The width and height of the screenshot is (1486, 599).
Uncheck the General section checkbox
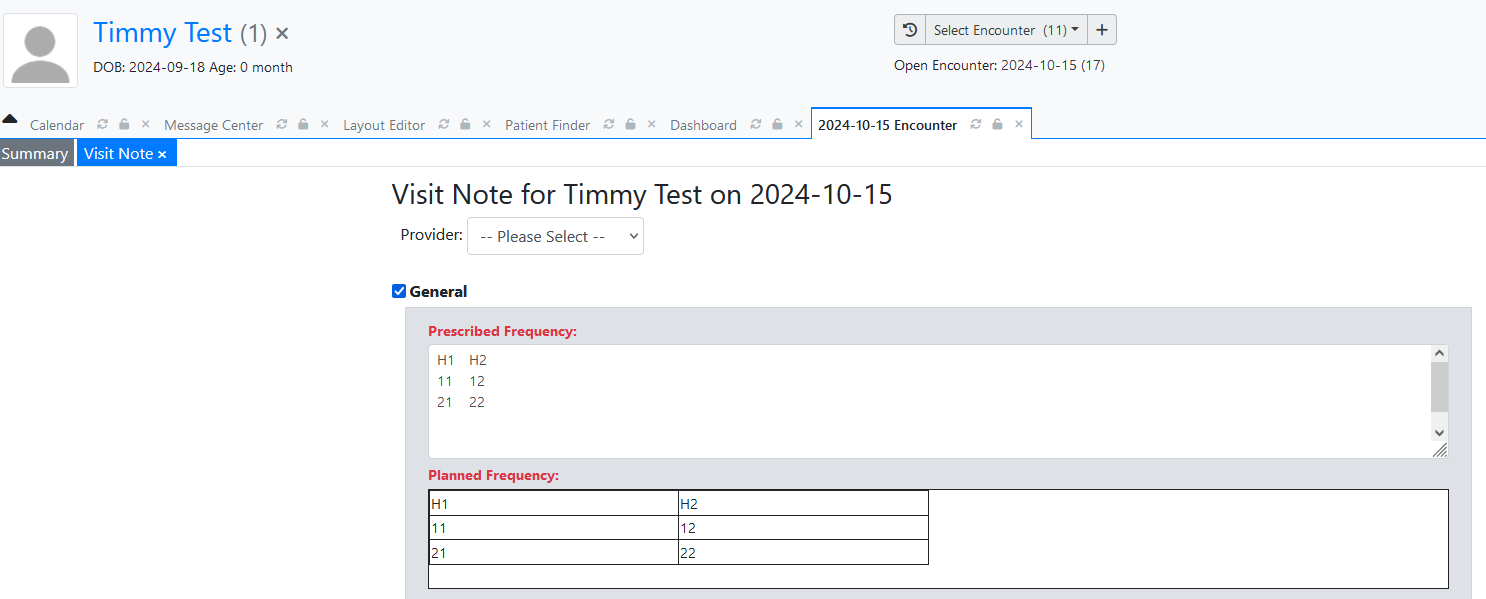(x=399, y=292)
